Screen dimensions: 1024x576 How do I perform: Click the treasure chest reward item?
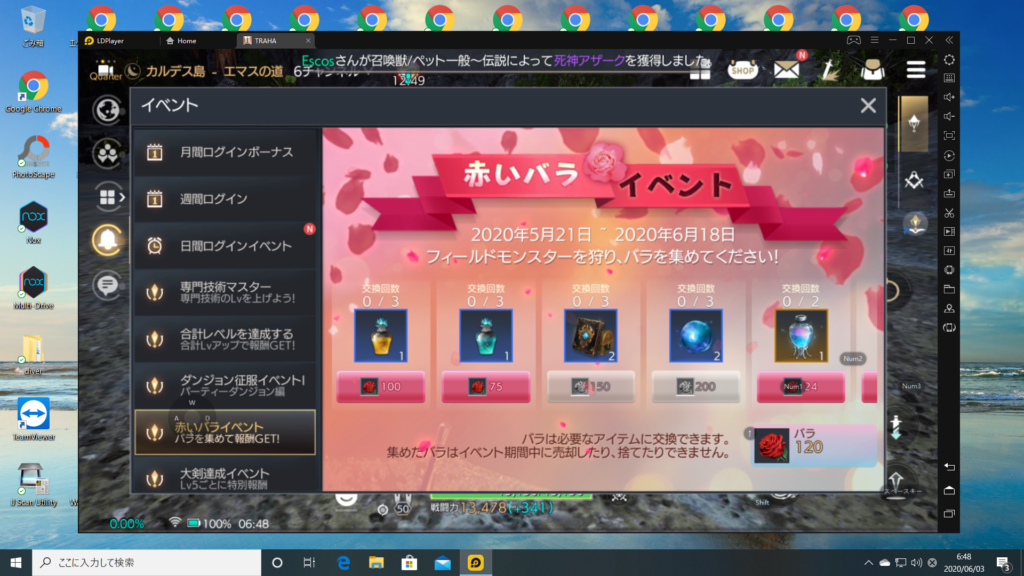[590, 335]
